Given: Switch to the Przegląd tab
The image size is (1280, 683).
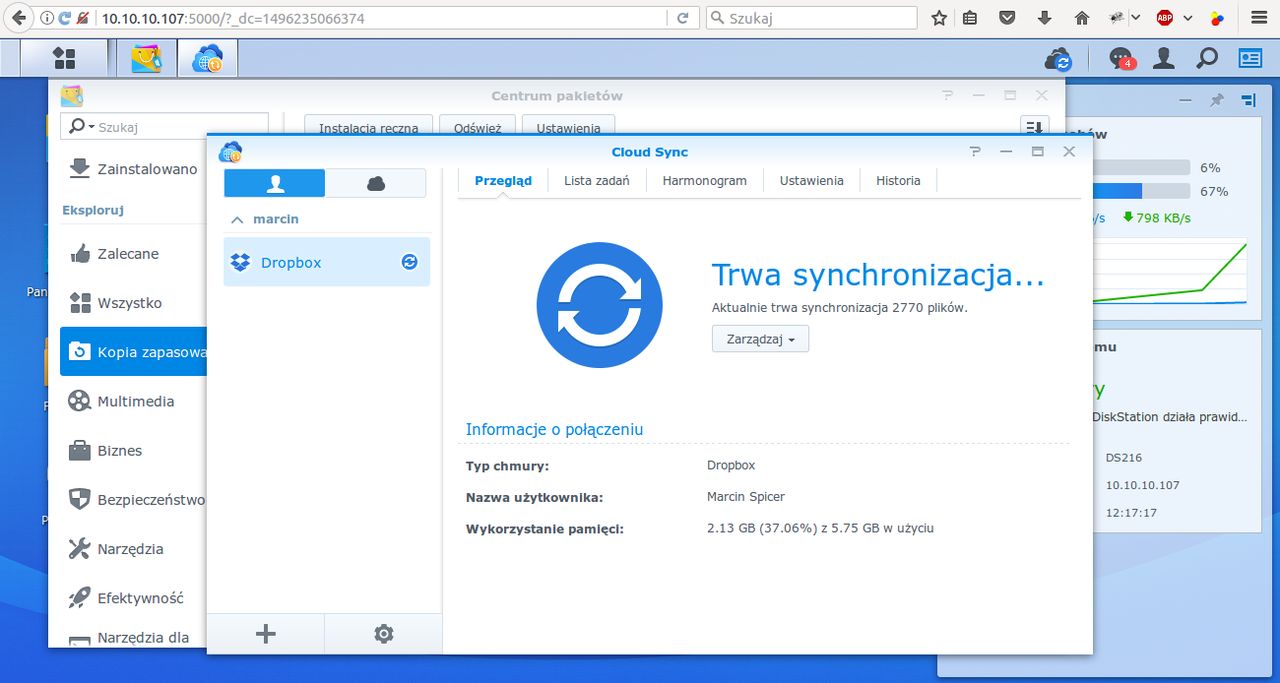Looking at the screenshot, I should click(x=503, y=181).
